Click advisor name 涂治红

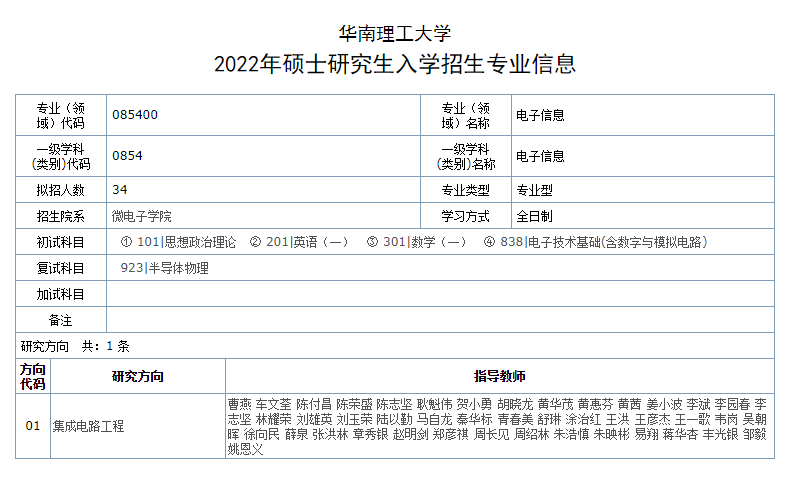tap(583, 419)
